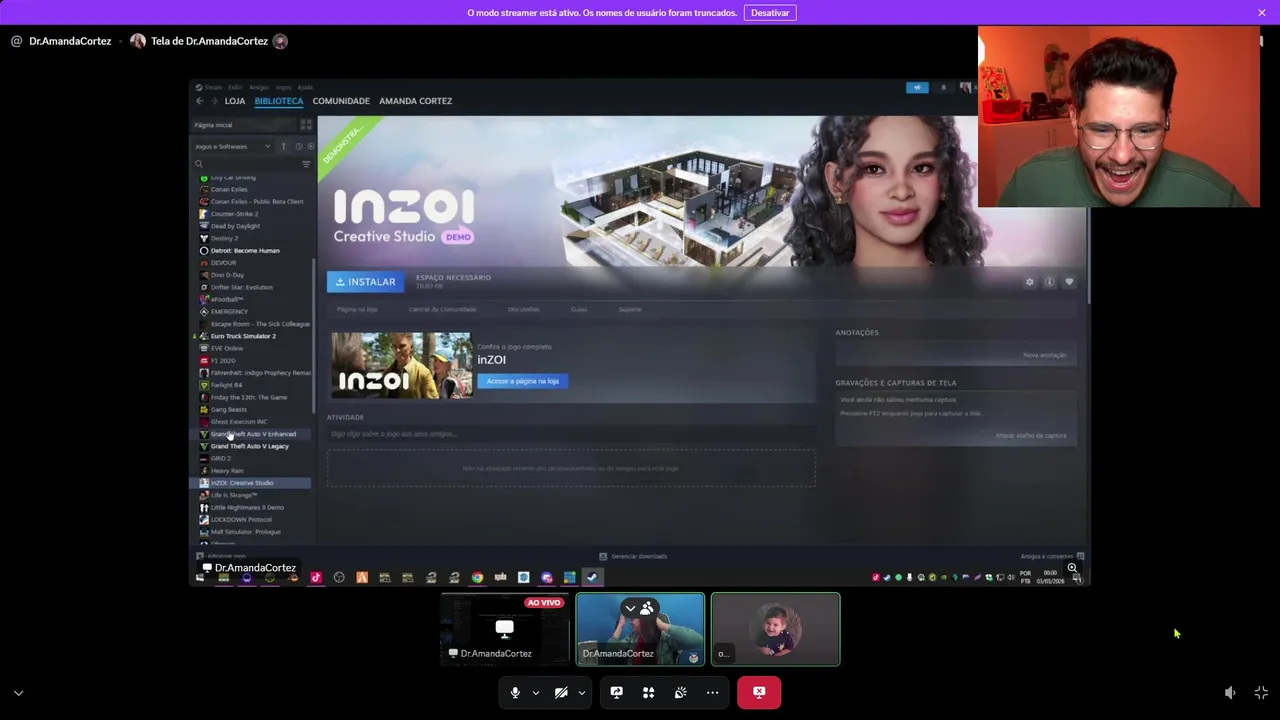Click the library search field
The width and height of the screenshot is (1280, 720).
tap(246, 164)
